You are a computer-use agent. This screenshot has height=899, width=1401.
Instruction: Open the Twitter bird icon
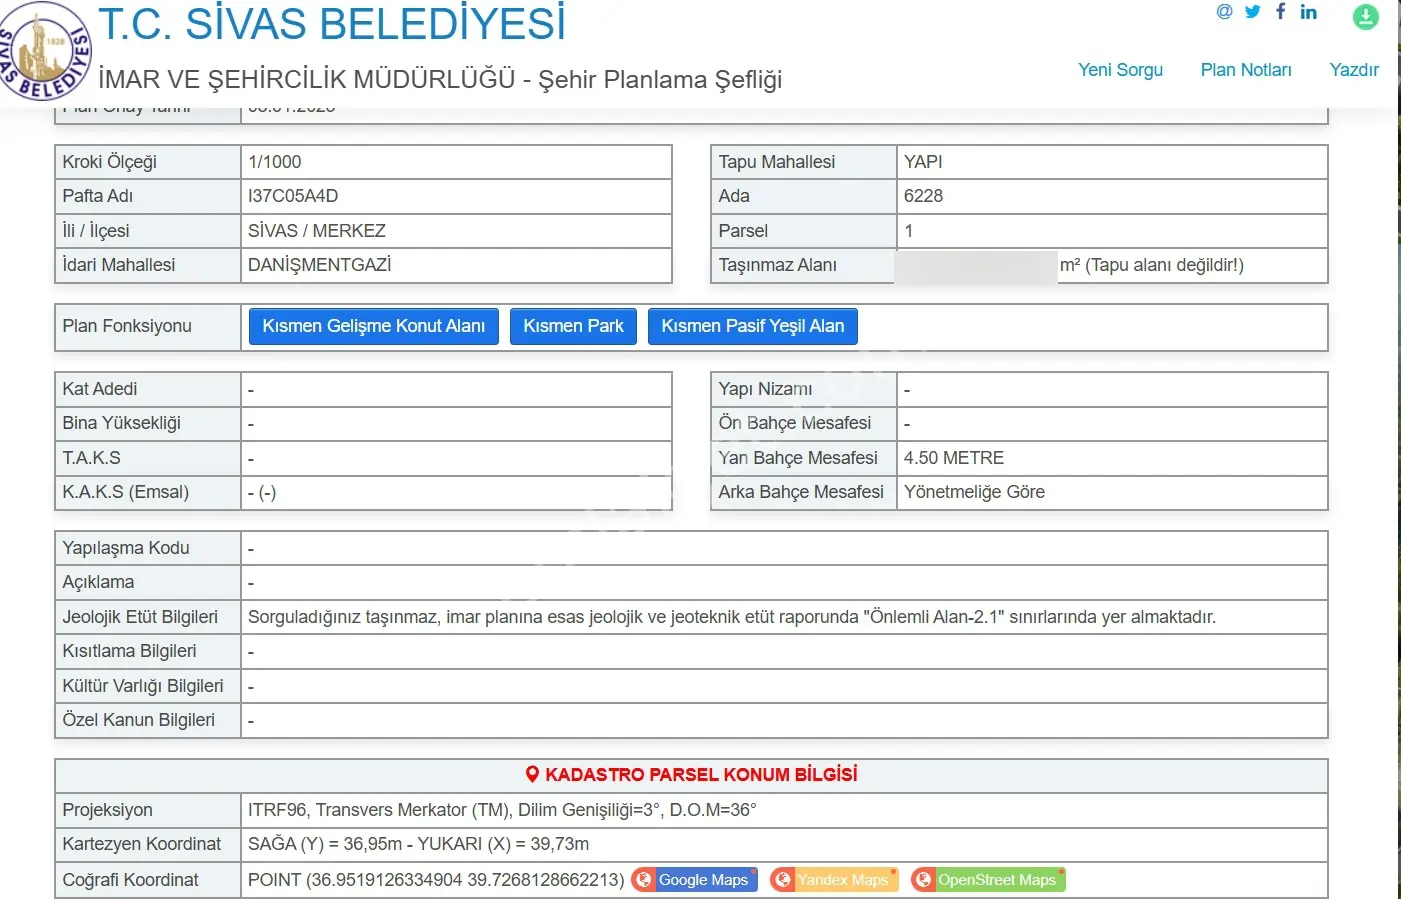pyautogui.click(x=1252, y=12)
